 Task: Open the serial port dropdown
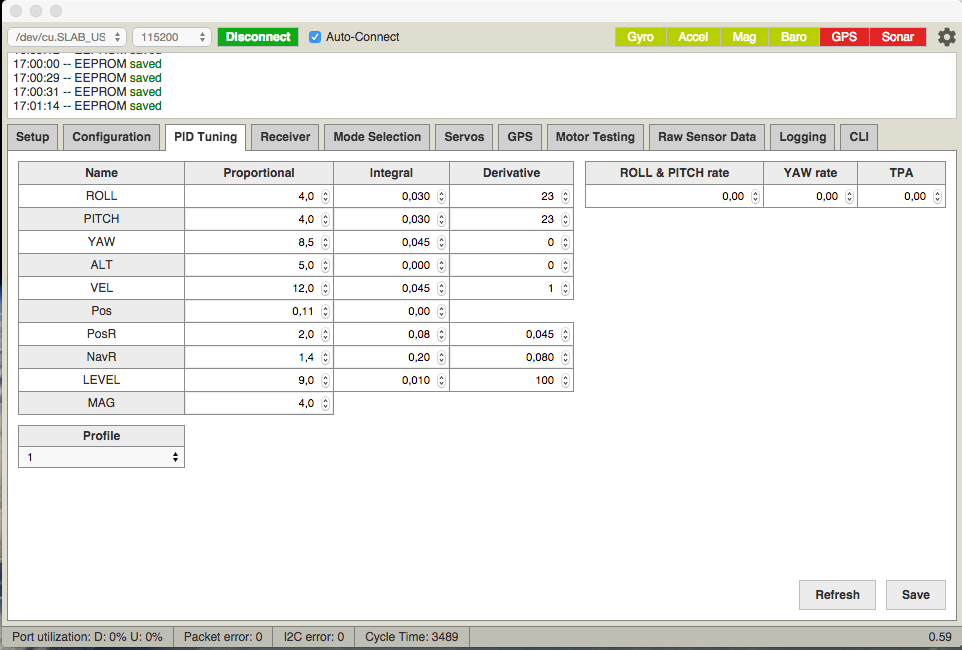click(67, 37)
